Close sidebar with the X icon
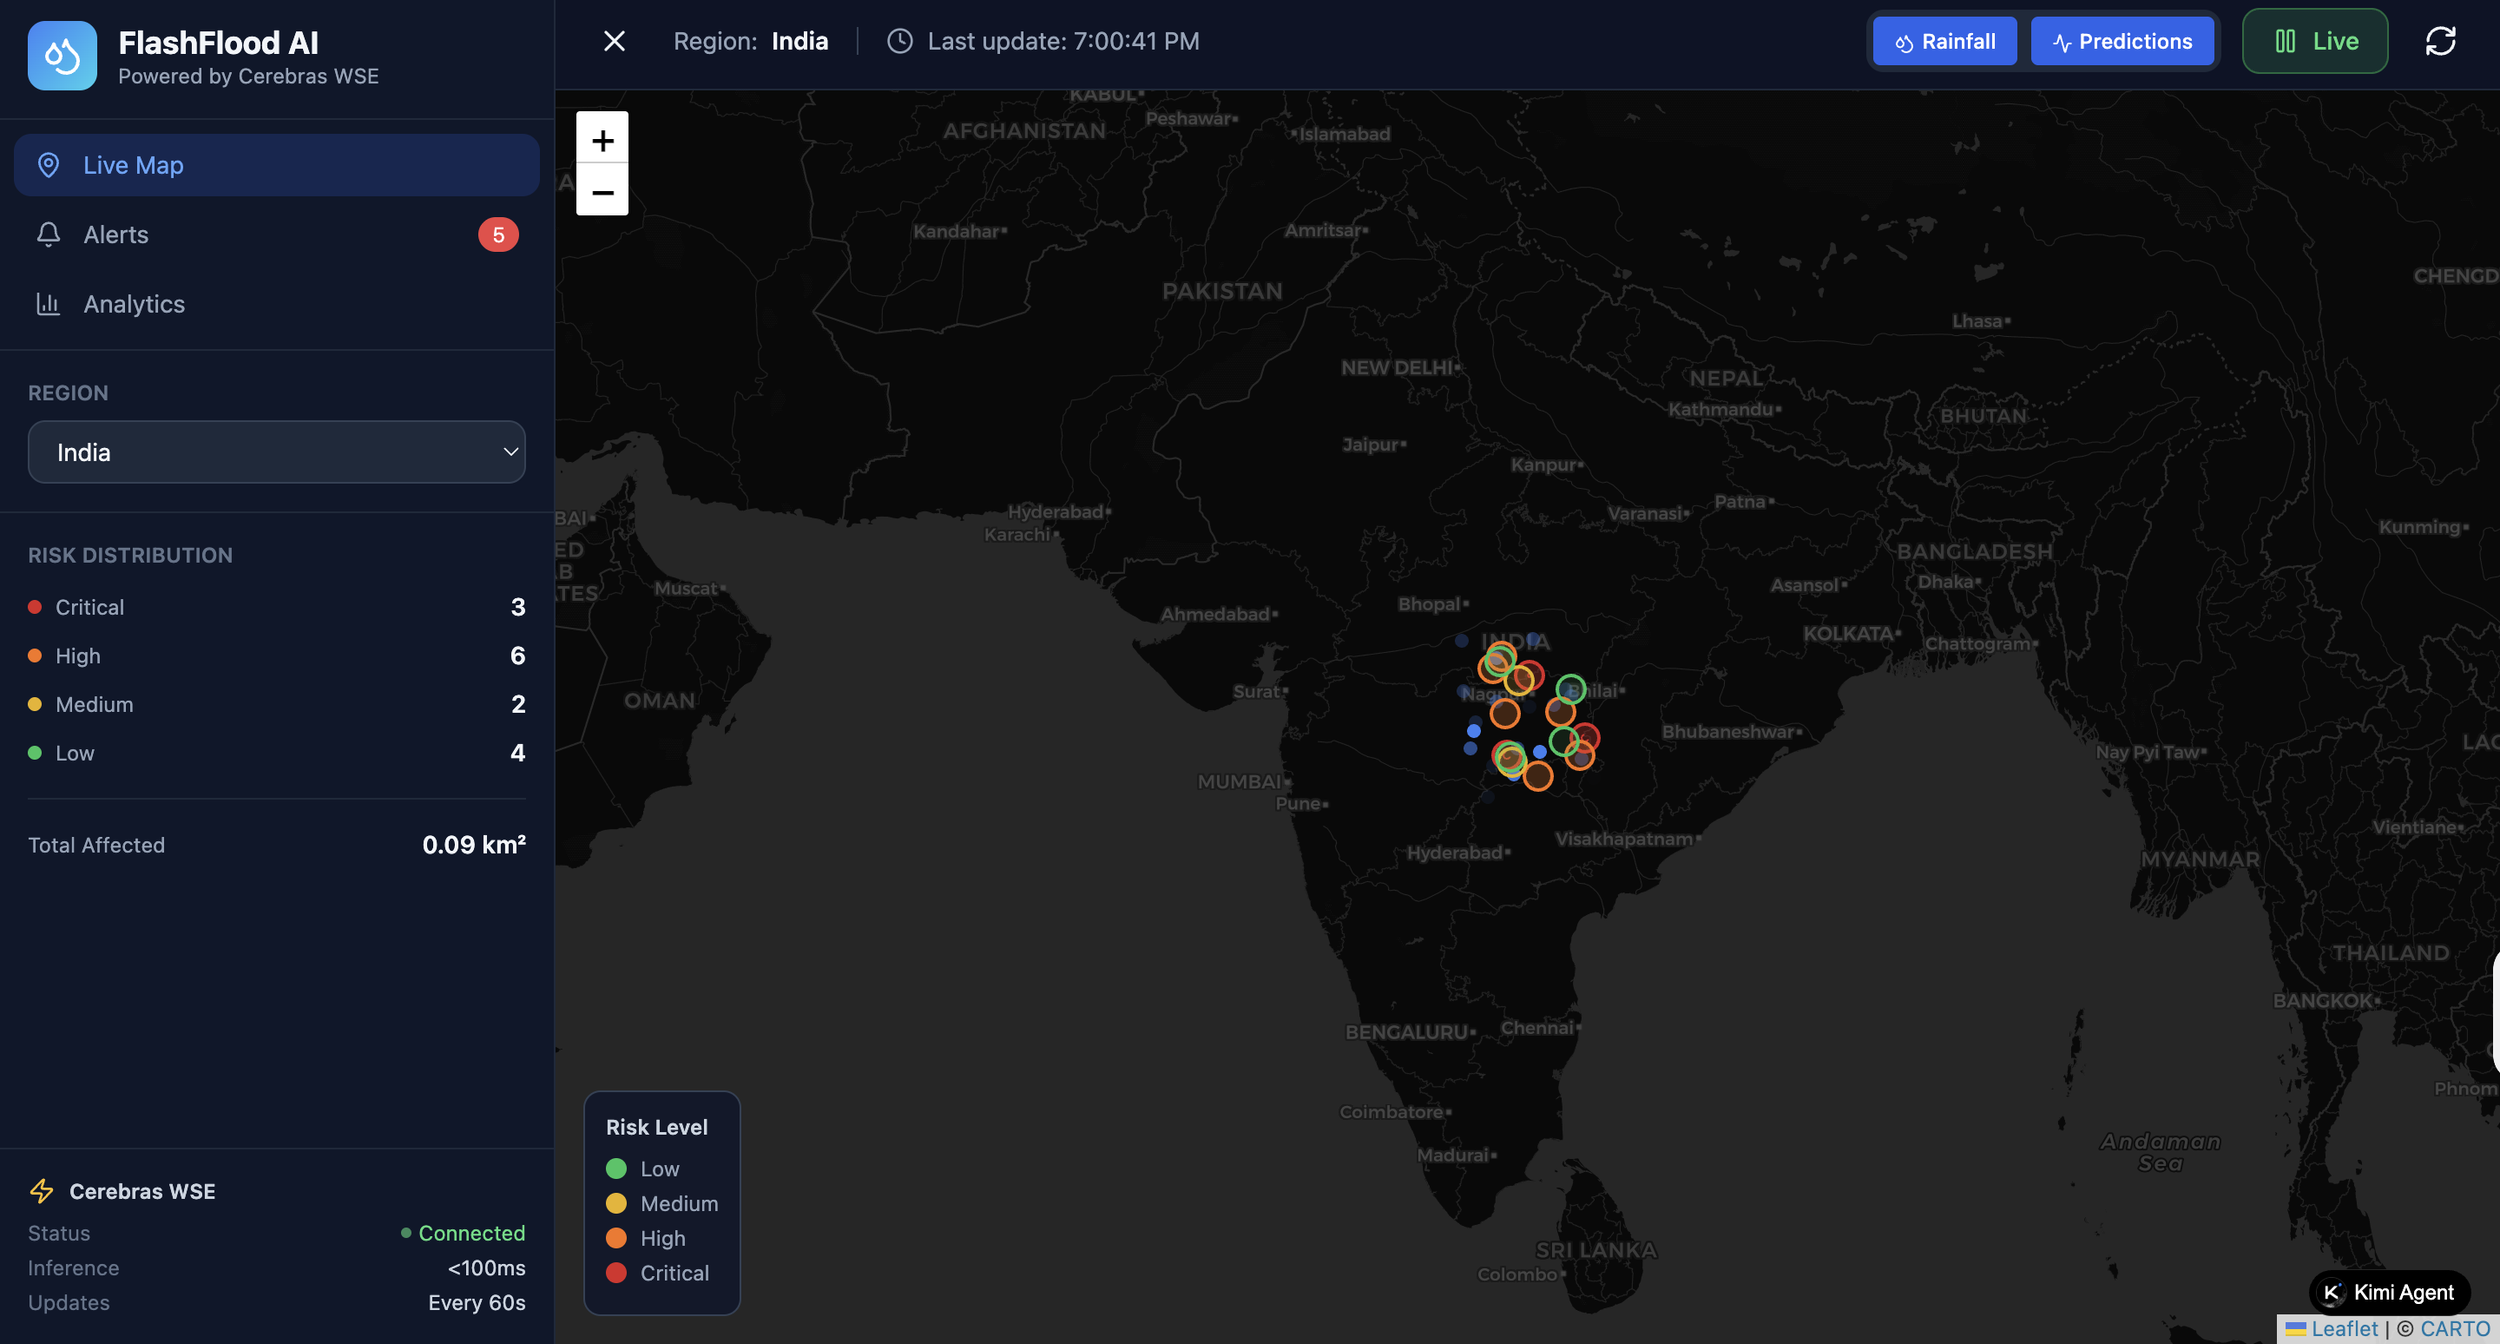 tap(614, 41)
